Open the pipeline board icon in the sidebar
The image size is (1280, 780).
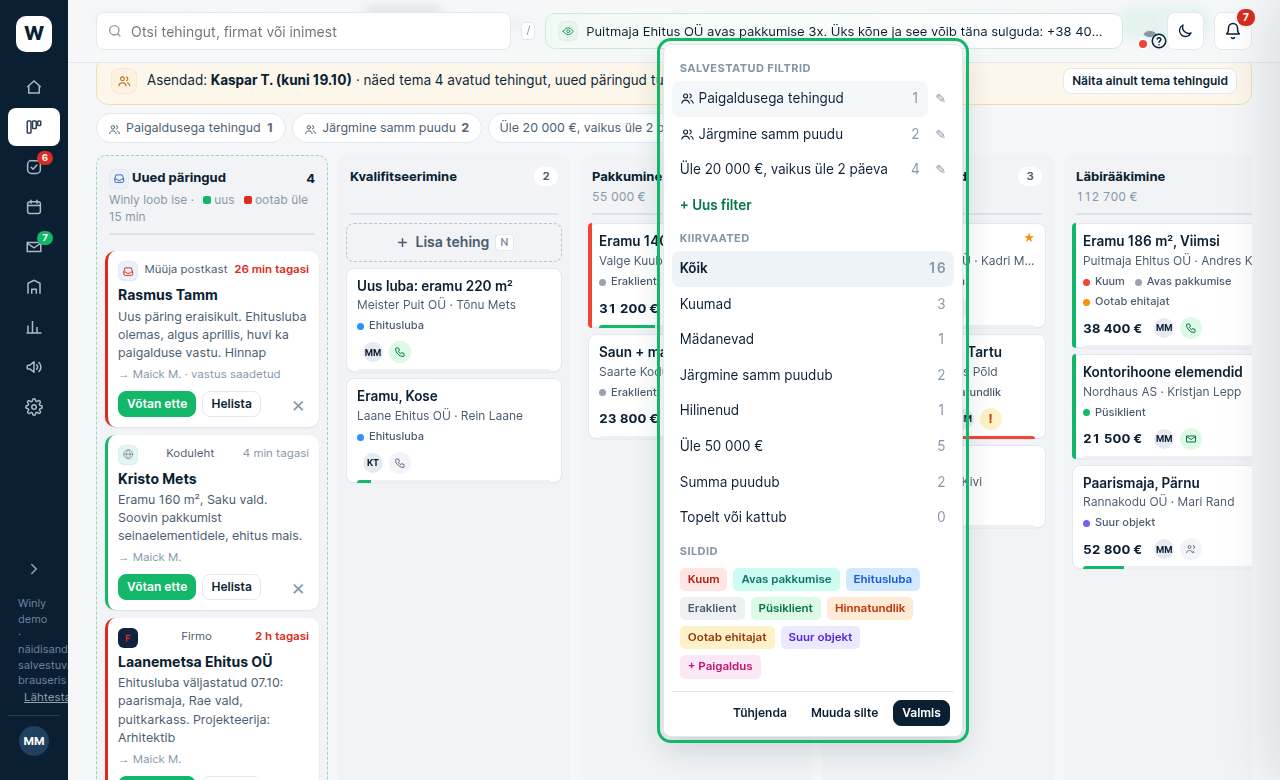(34, 127)
